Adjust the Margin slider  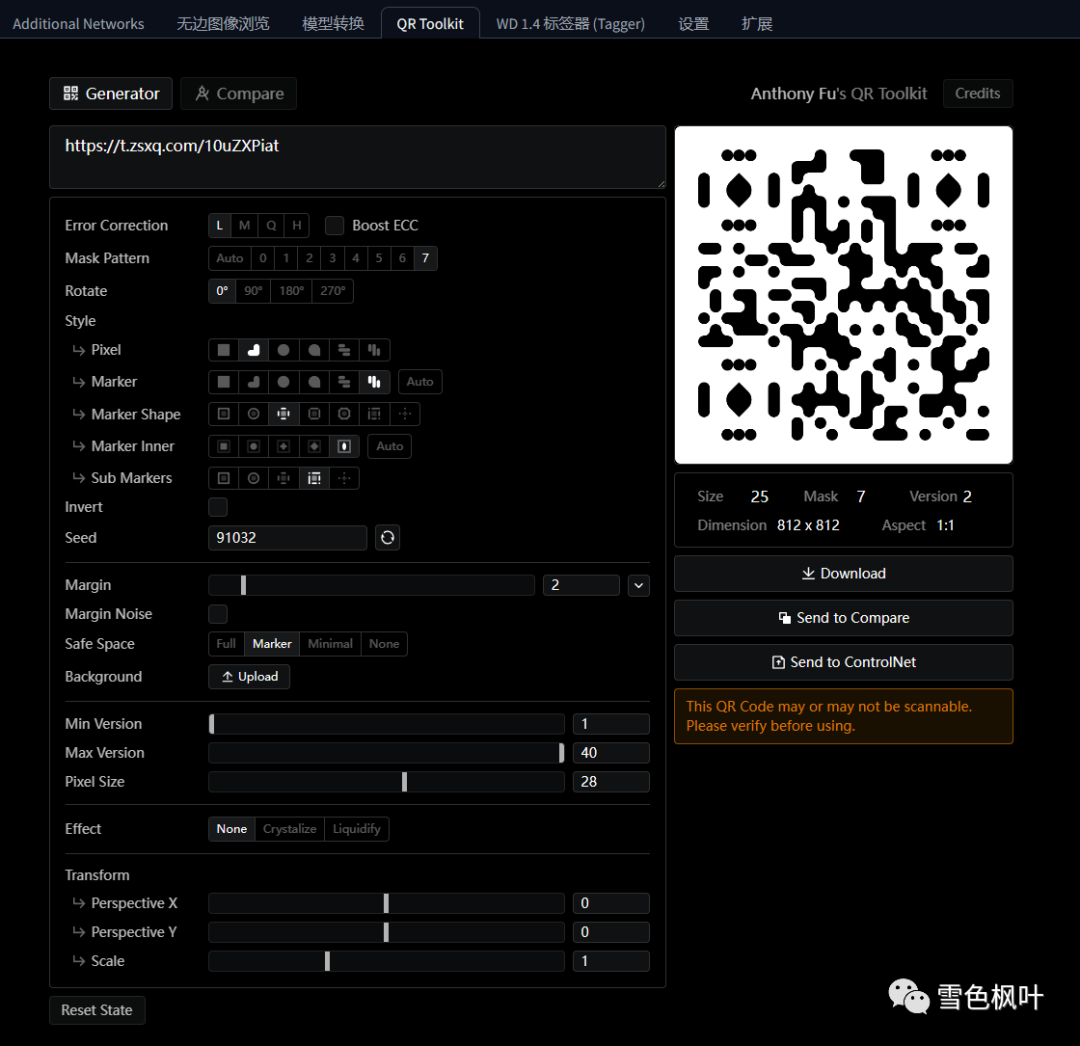(x=371, y=585)
